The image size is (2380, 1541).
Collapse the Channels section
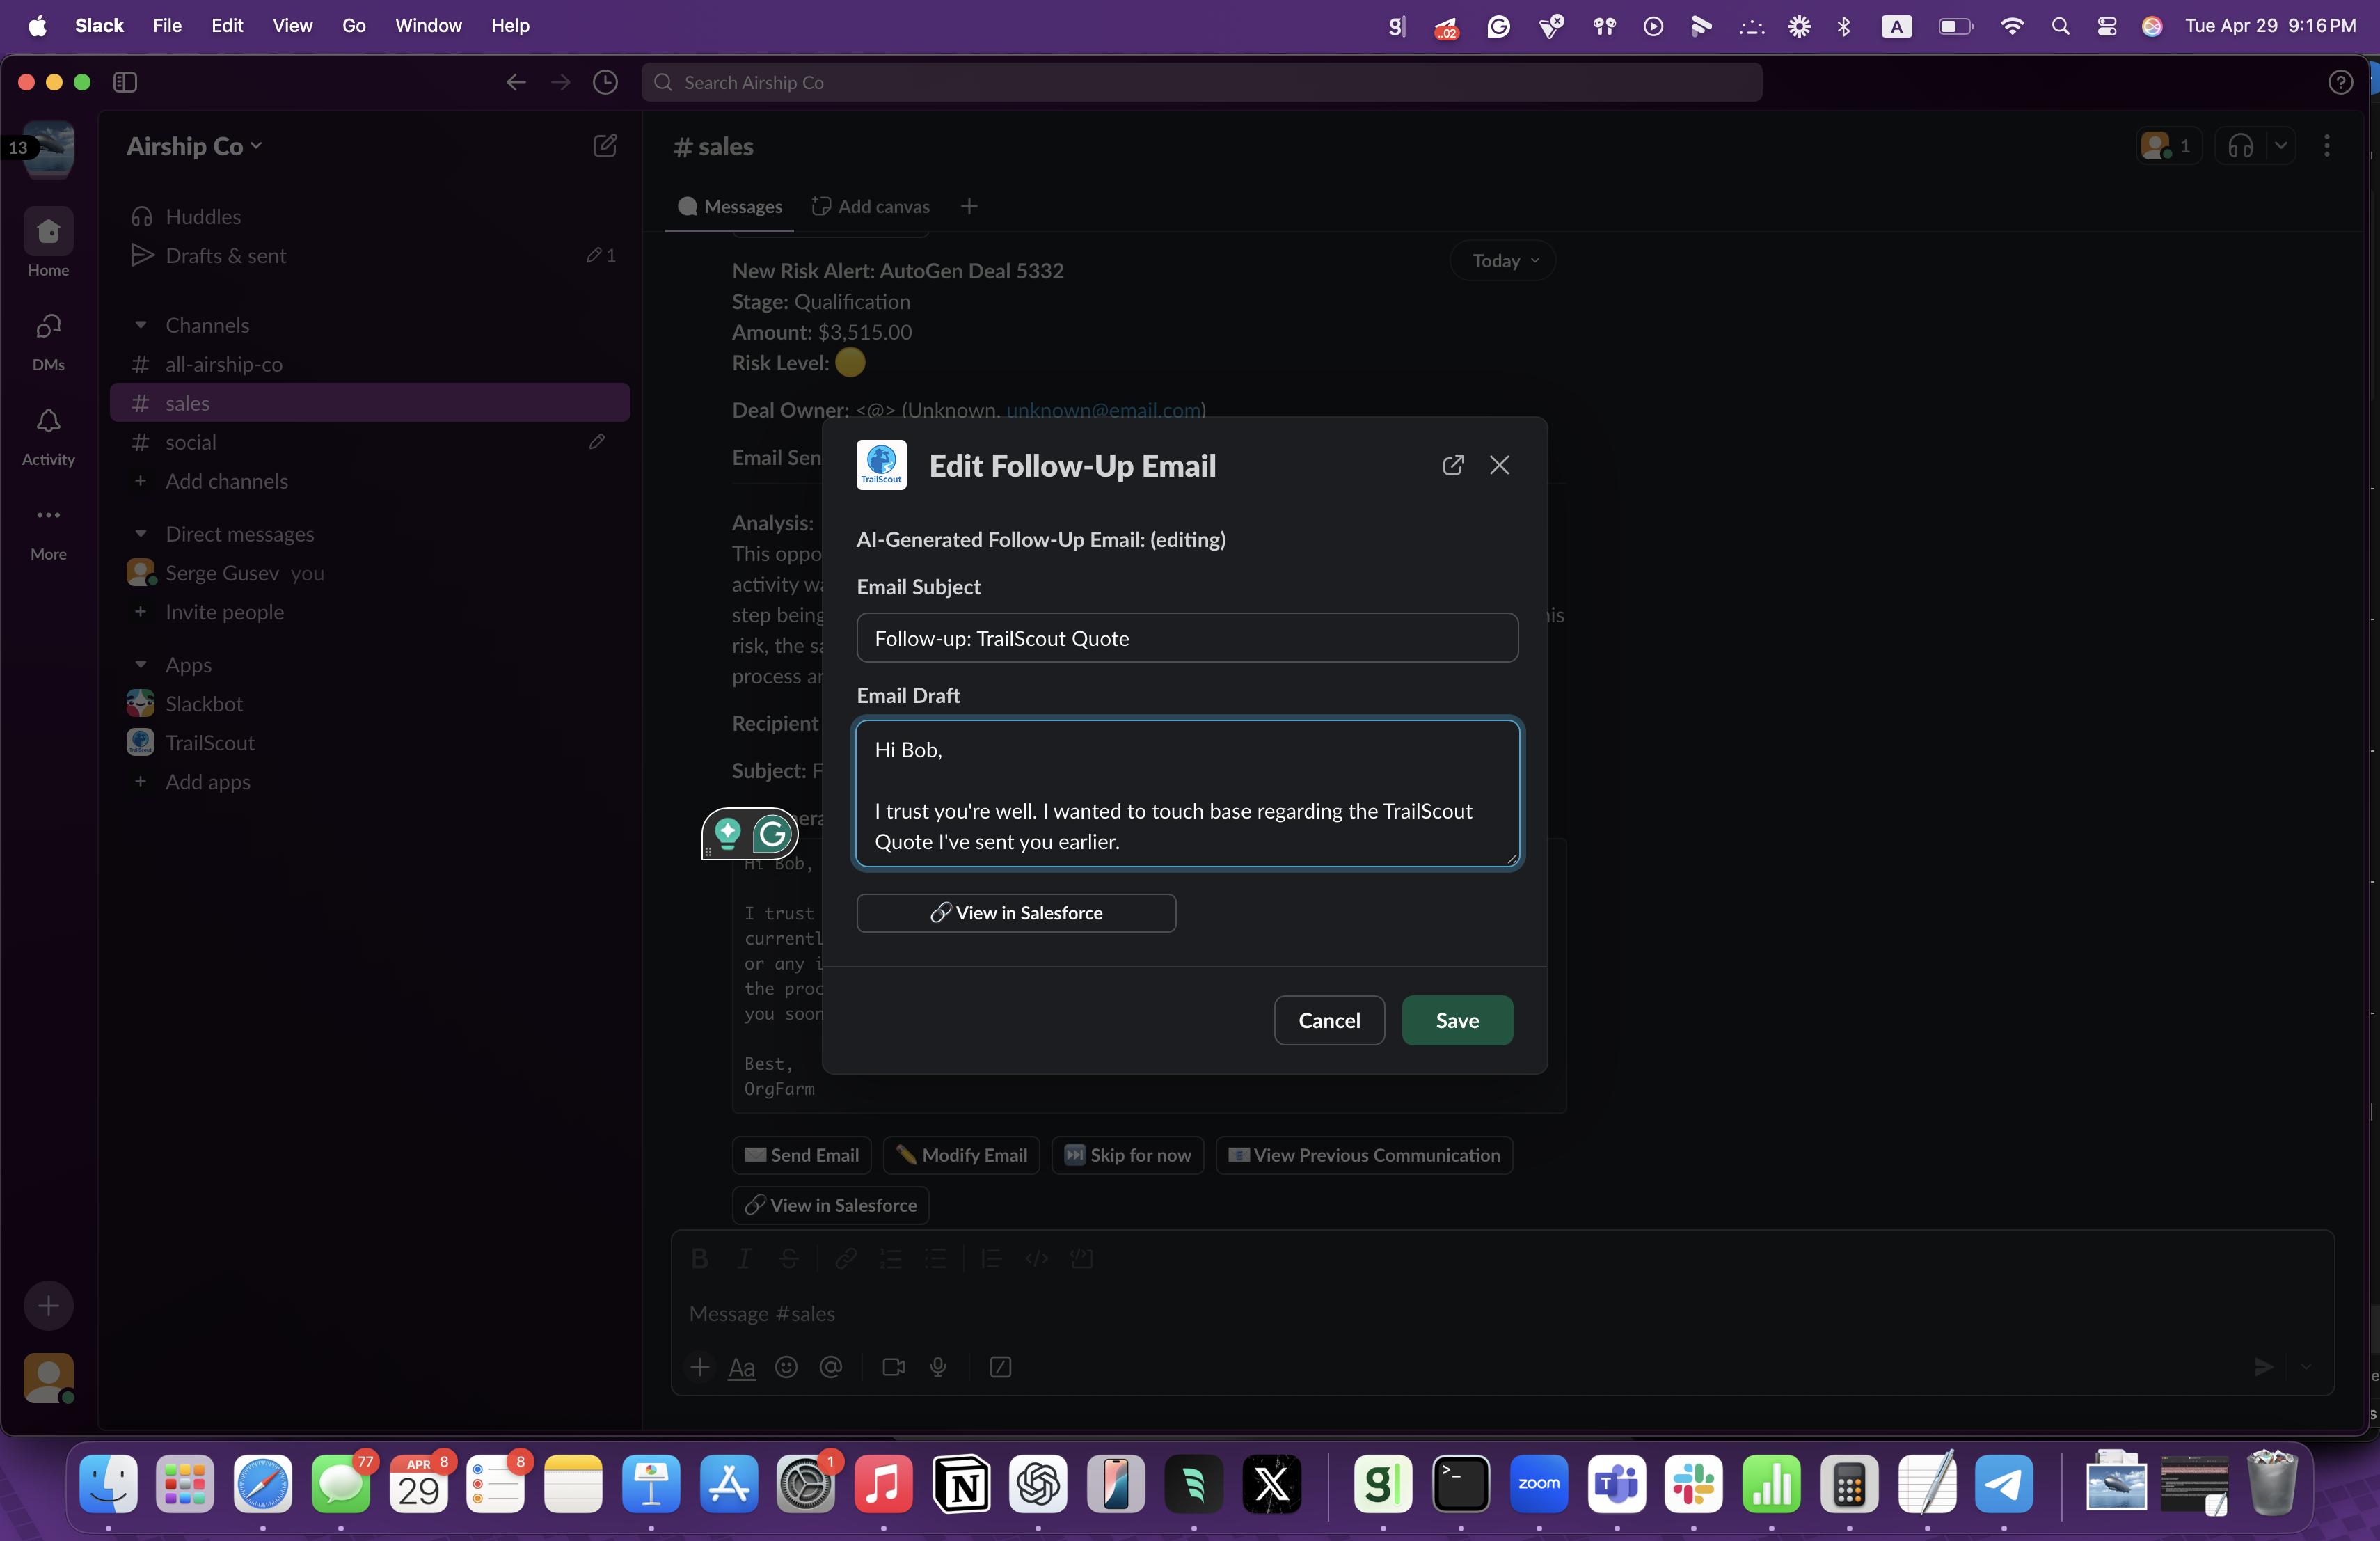click(x=141, y=325)
